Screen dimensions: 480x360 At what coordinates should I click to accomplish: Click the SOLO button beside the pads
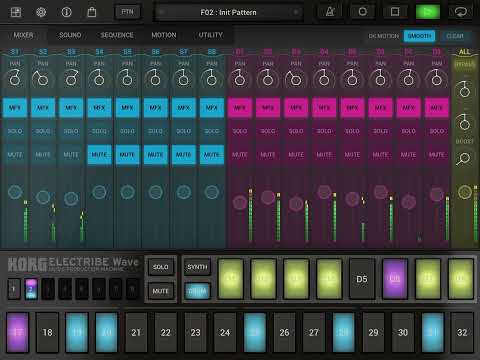[x=160, y=267]
